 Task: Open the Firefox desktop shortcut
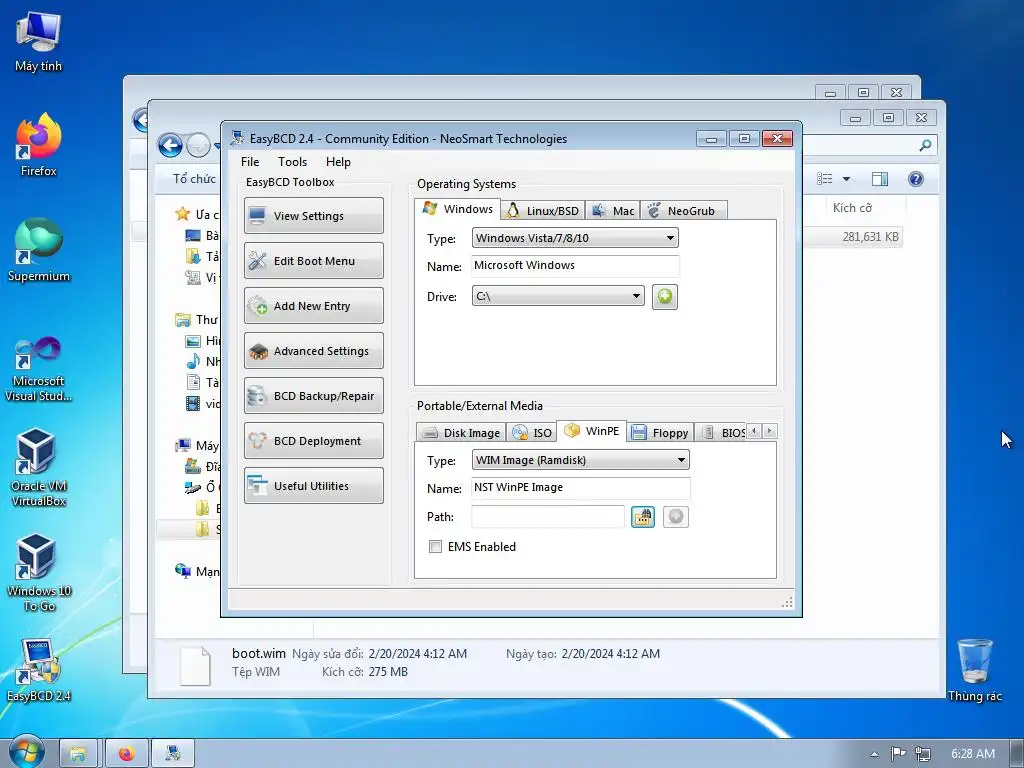pyautogui.click(x=38, y=145)
